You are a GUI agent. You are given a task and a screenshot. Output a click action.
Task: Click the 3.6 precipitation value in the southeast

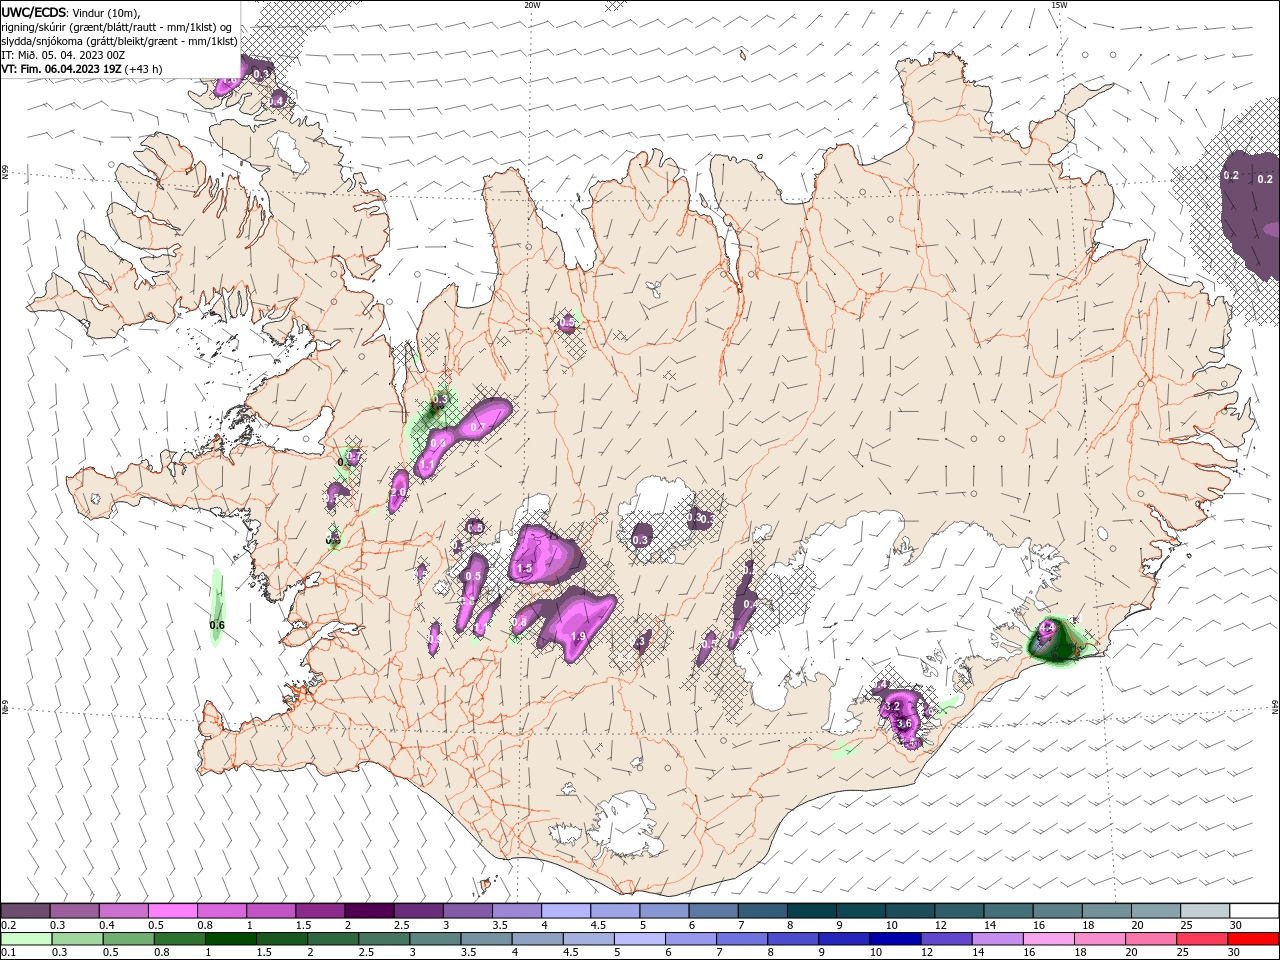click(904, 724)
